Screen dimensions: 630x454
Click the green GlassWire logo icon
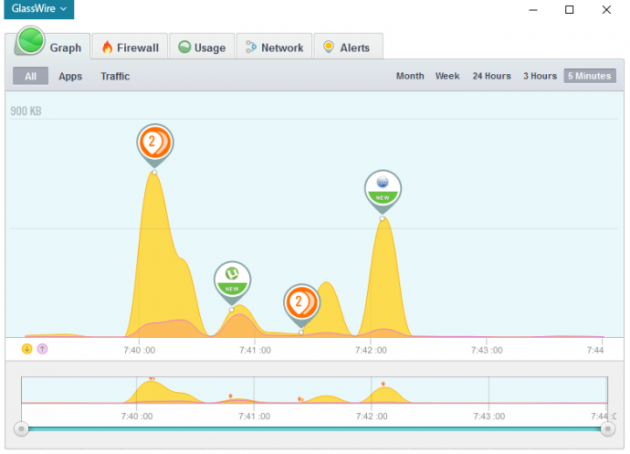point(31,40)
